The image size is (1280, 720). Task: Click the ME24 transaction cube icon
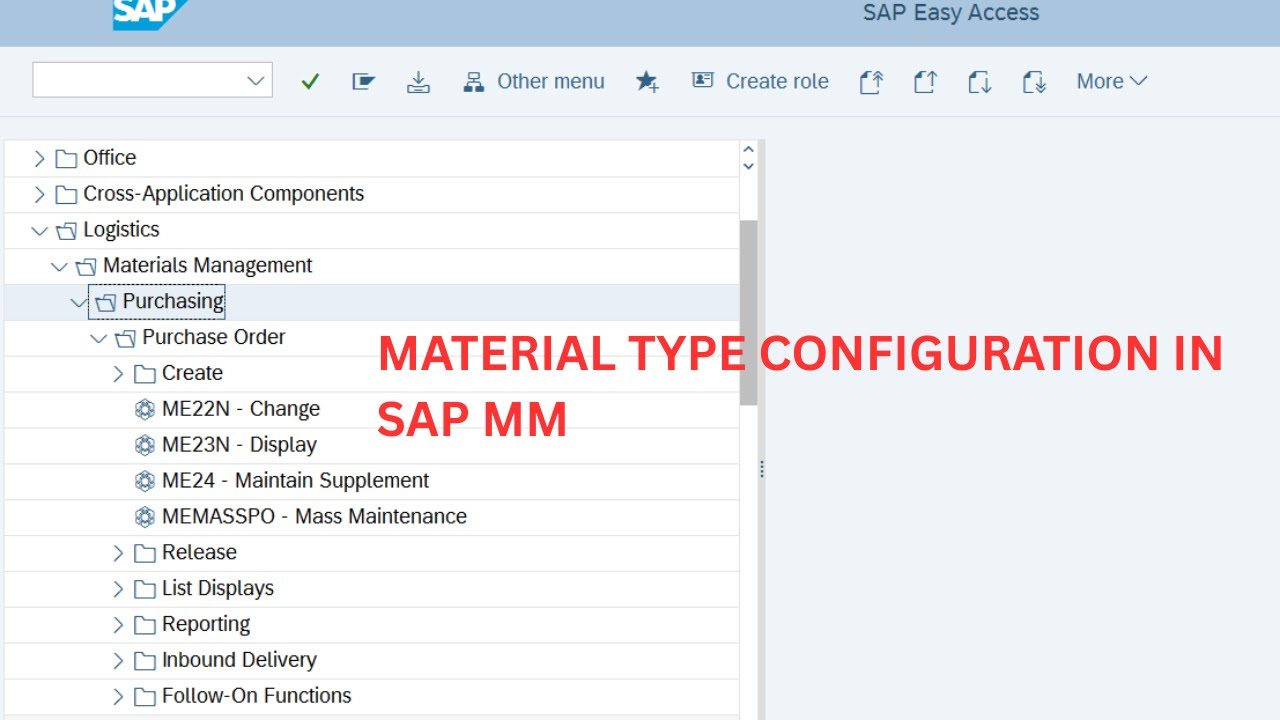click(x=145, y=481)
